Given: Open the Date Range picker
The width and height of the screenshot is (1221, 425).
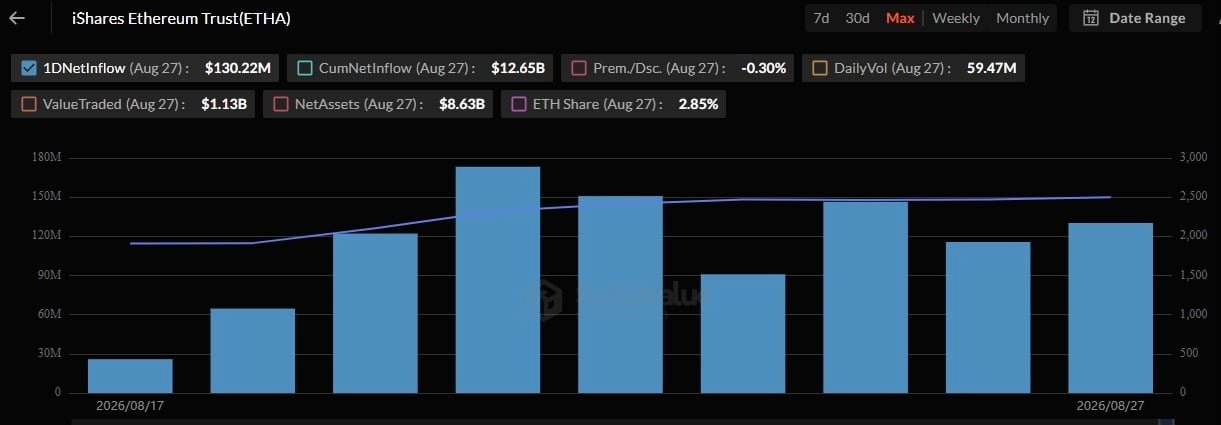Looking at the screenshot, I should coord(1135,18).
